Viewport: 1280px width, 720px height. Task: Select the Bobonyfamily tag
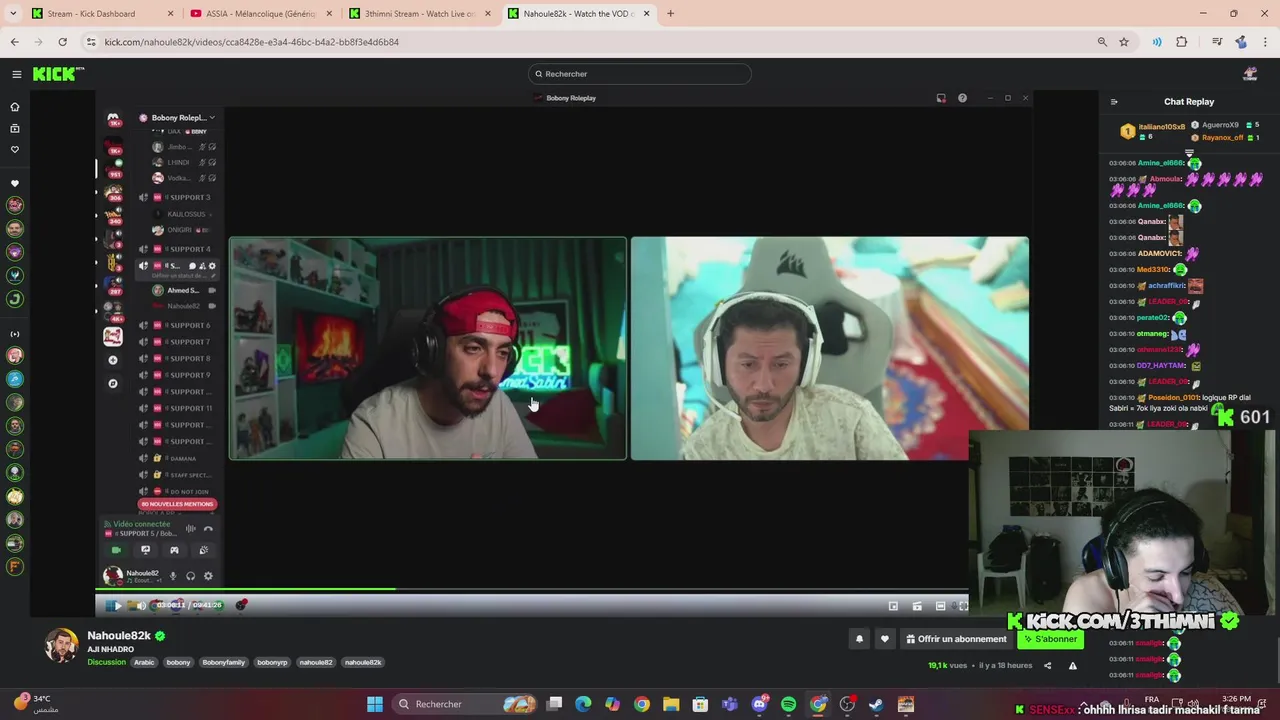point(223,662)
